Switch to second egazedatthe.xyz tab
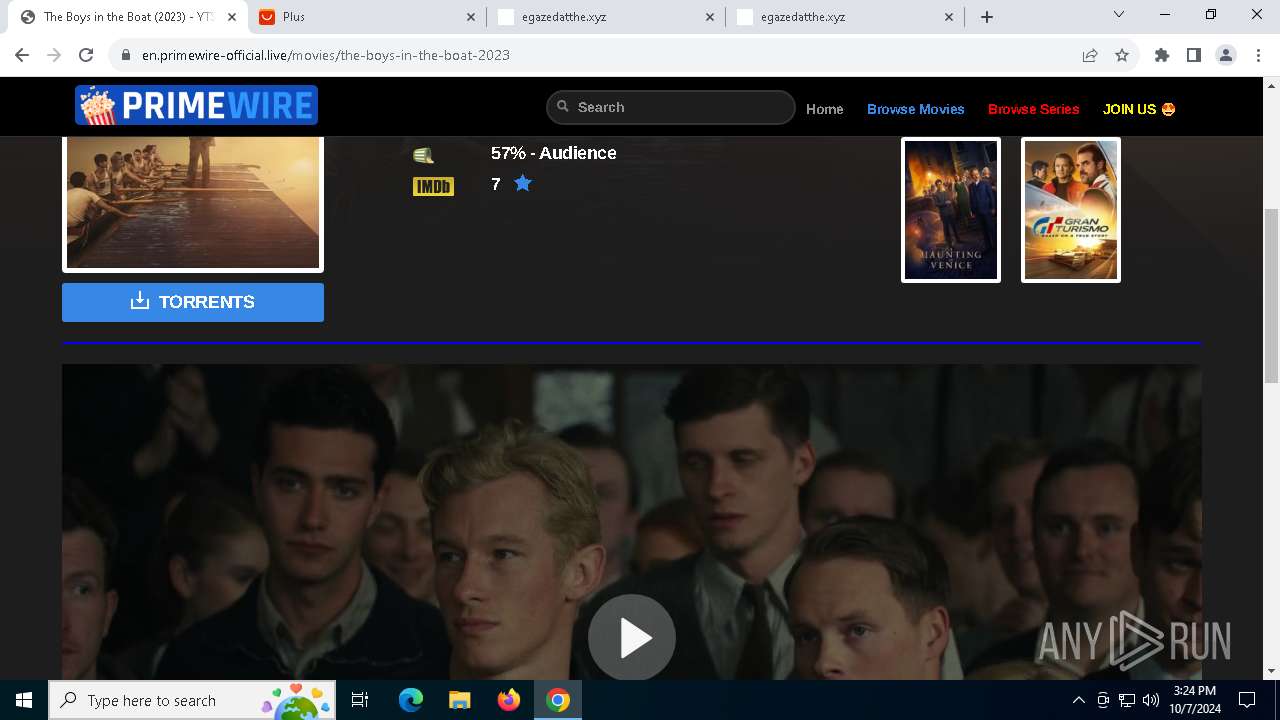The width and height of the screenshot is (1280, 720). [847, 17]
